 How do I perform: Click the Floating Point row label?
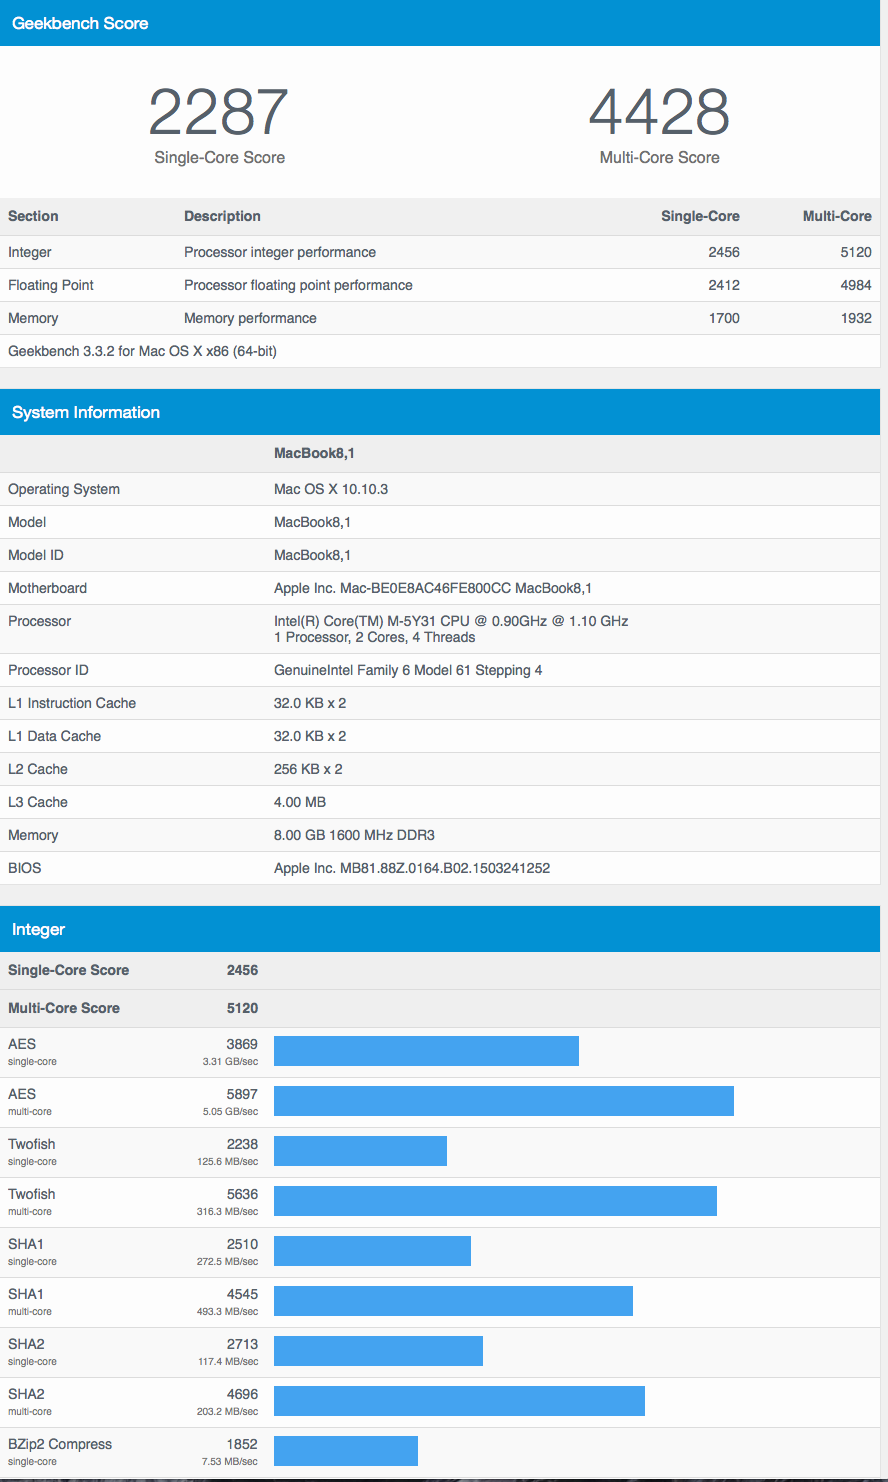click(51, 285)
